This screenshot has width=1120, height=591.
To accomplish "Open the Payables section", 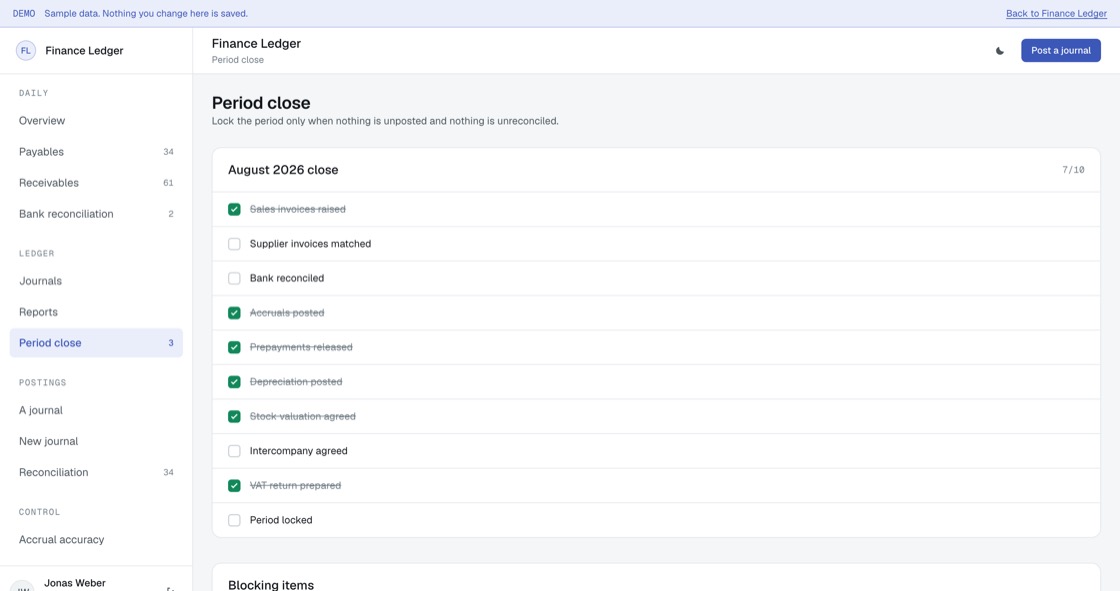I will [x=96, y=152].
